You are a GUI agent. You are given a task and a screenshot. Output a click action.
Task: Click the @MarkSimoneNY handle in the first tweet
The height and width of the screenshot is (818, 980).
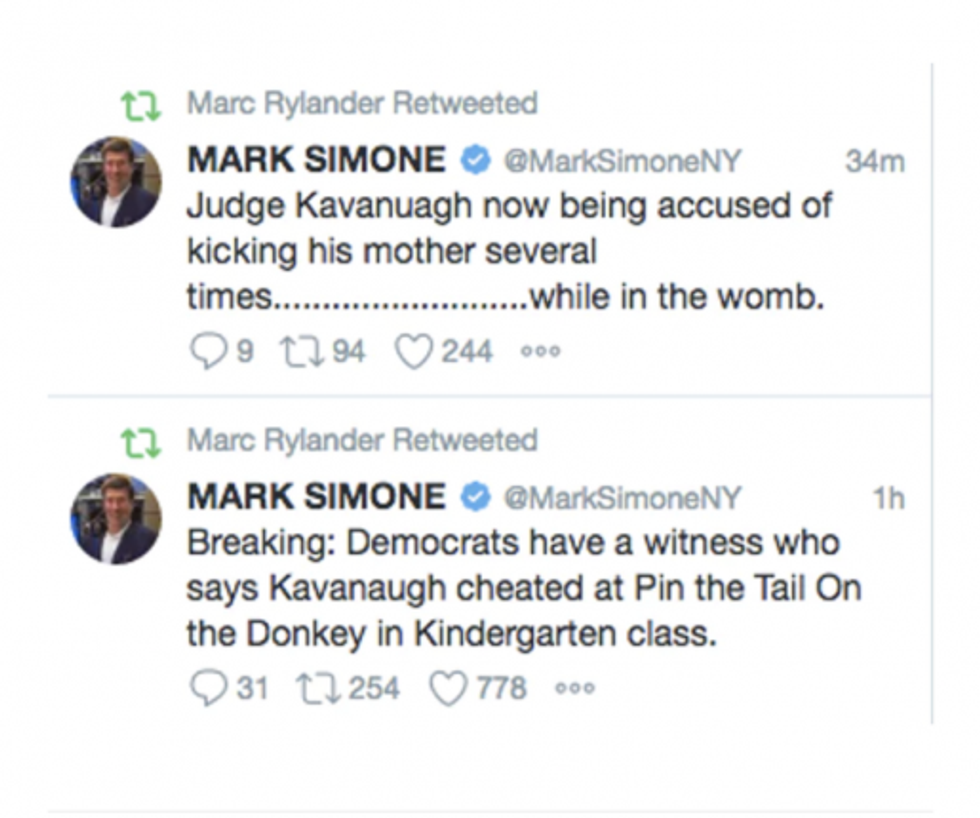click(620, 161)
